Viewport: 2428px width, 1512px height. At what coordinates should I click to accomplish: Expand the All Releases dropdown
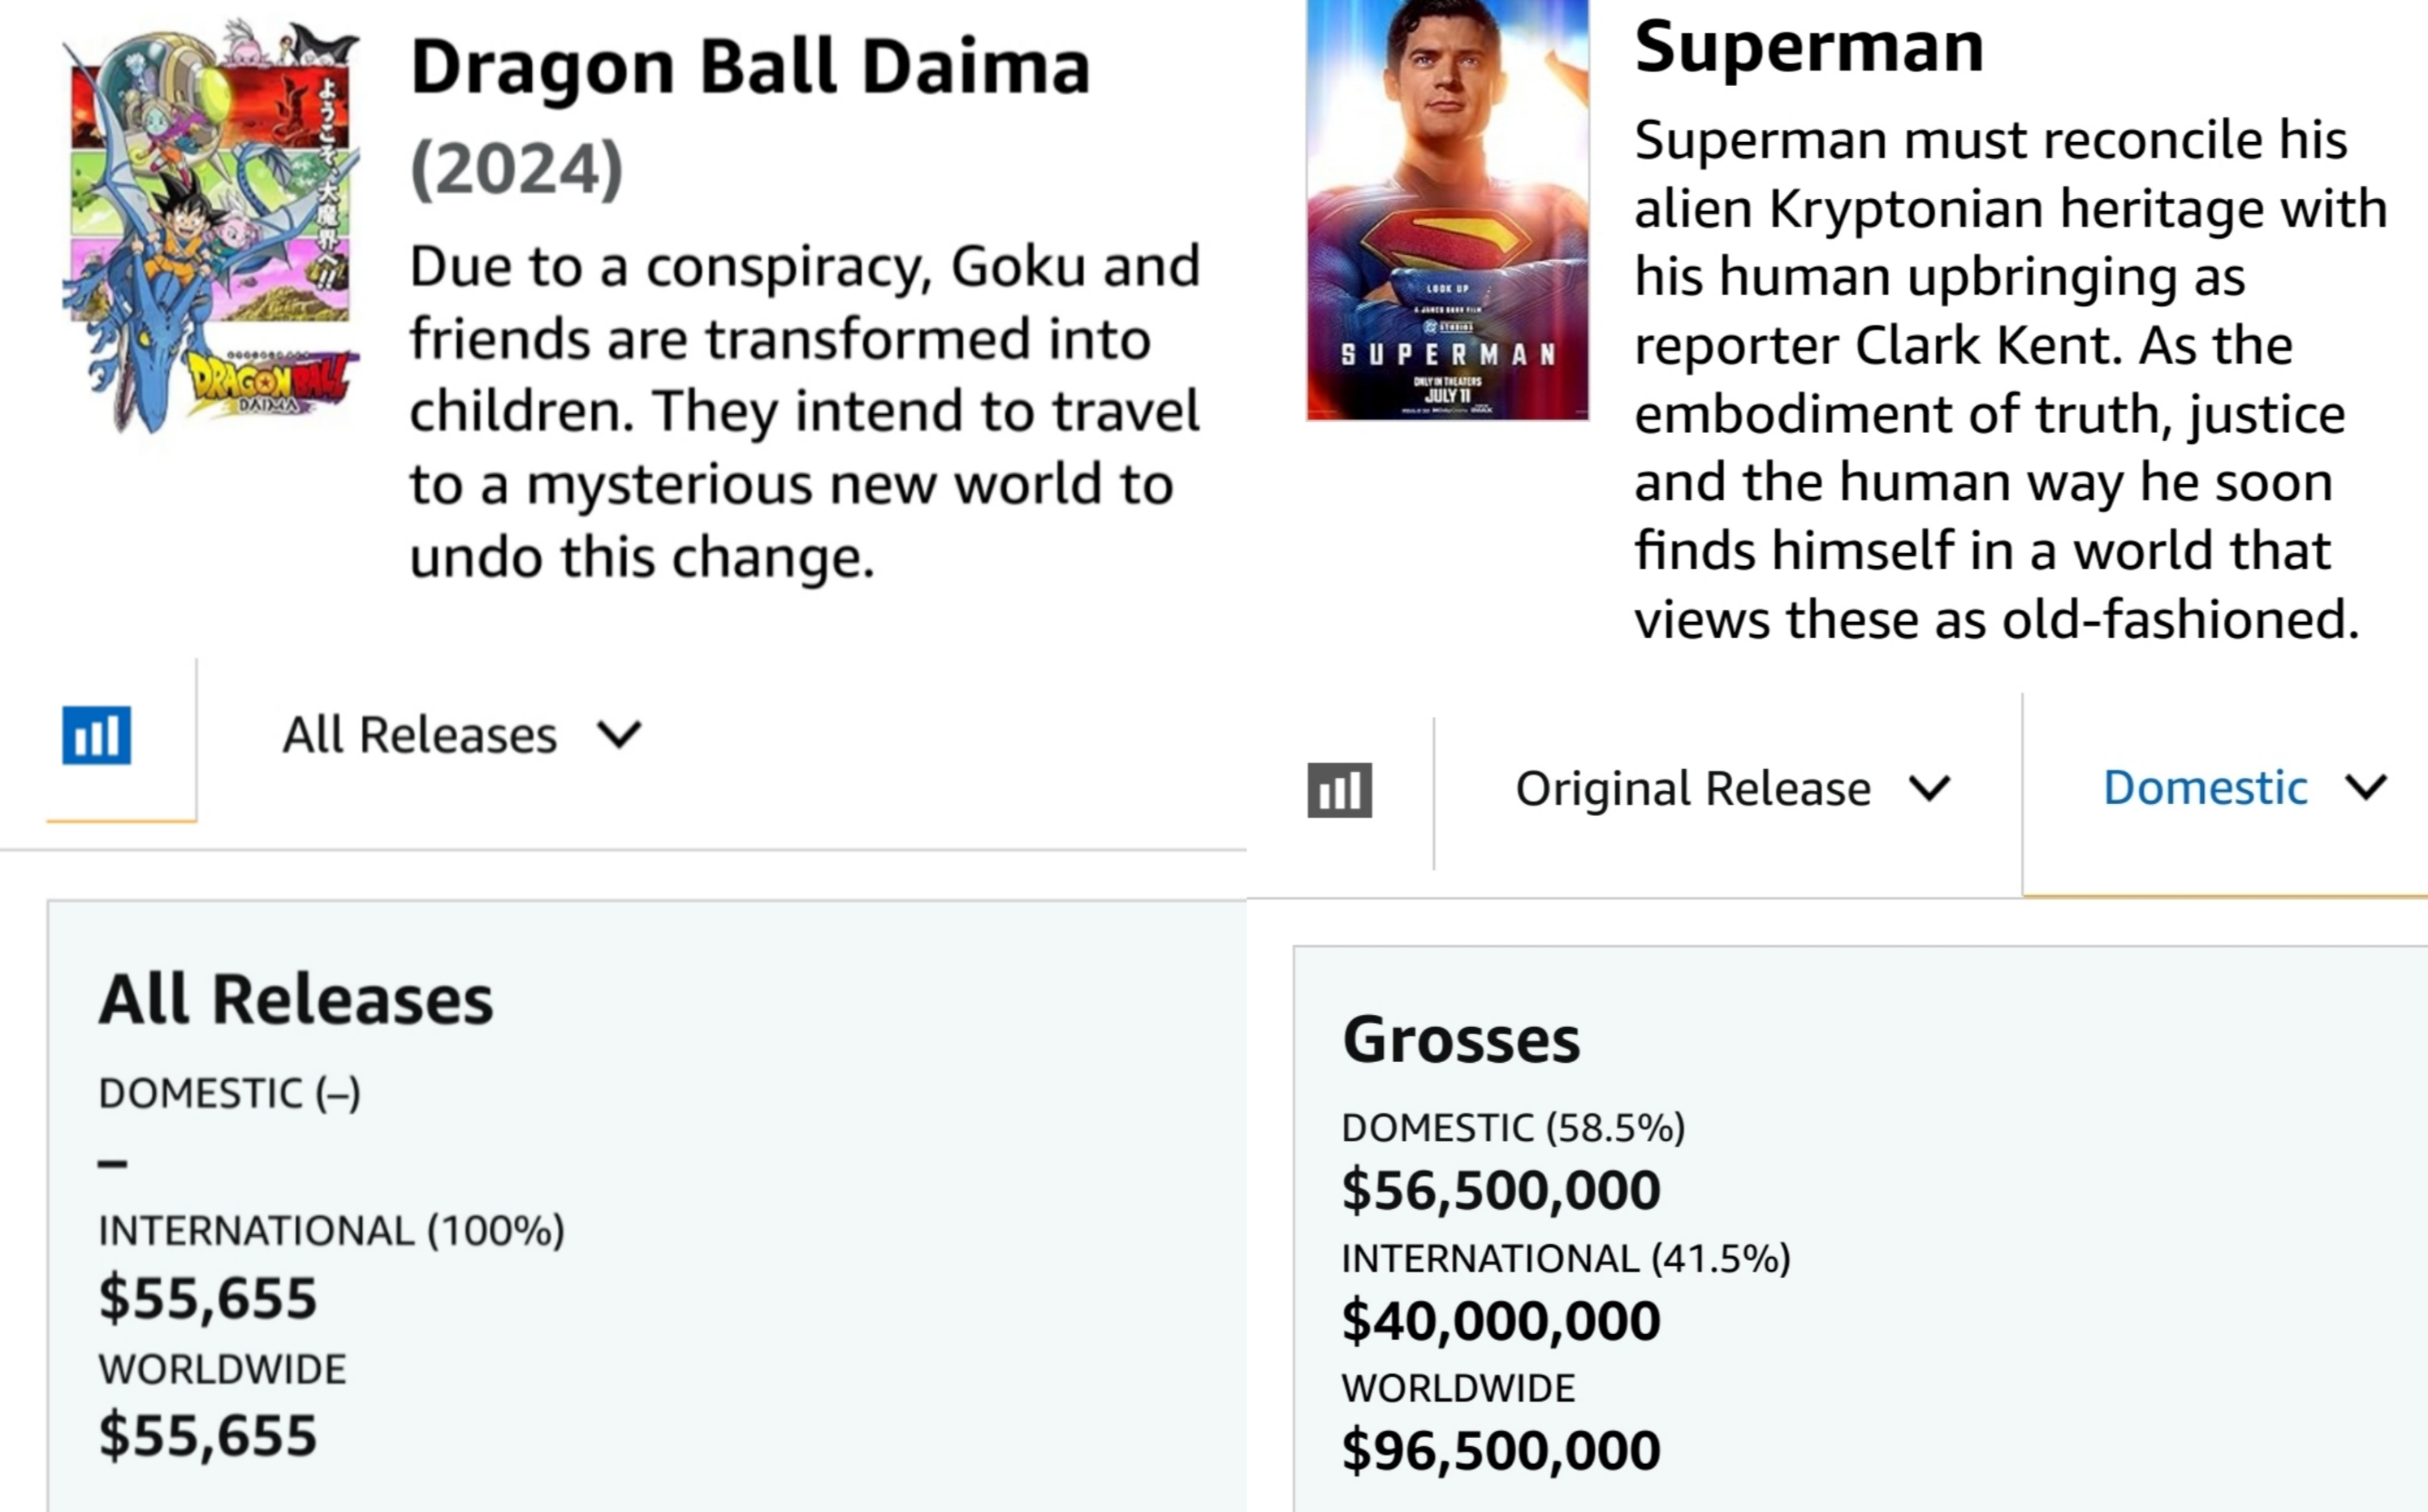tap(461, 735)
